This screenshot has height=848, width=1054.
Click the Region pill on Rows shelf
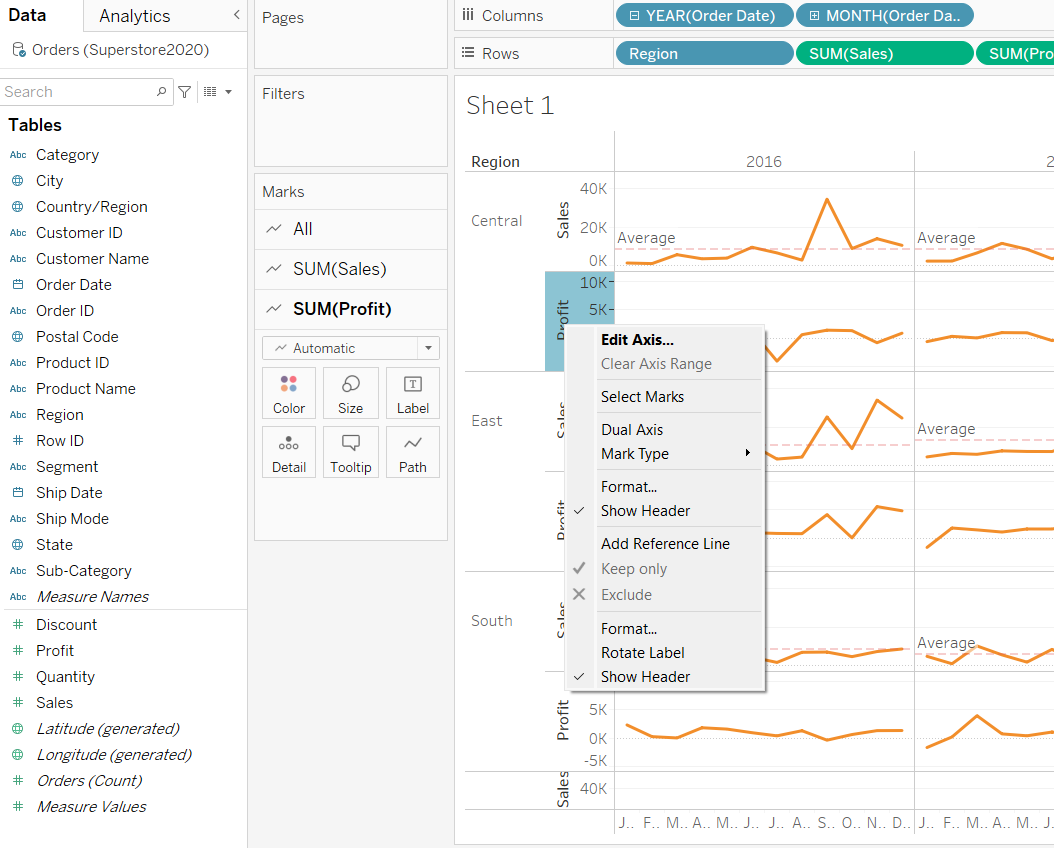[x=703, y=54]
